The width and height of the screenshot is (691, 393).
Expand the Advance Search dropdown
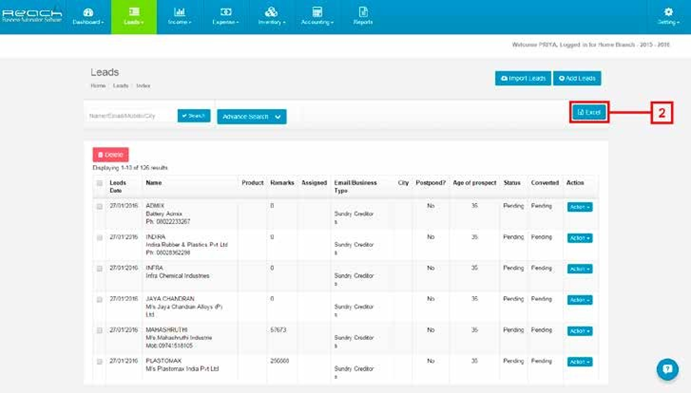pos(252,117)
